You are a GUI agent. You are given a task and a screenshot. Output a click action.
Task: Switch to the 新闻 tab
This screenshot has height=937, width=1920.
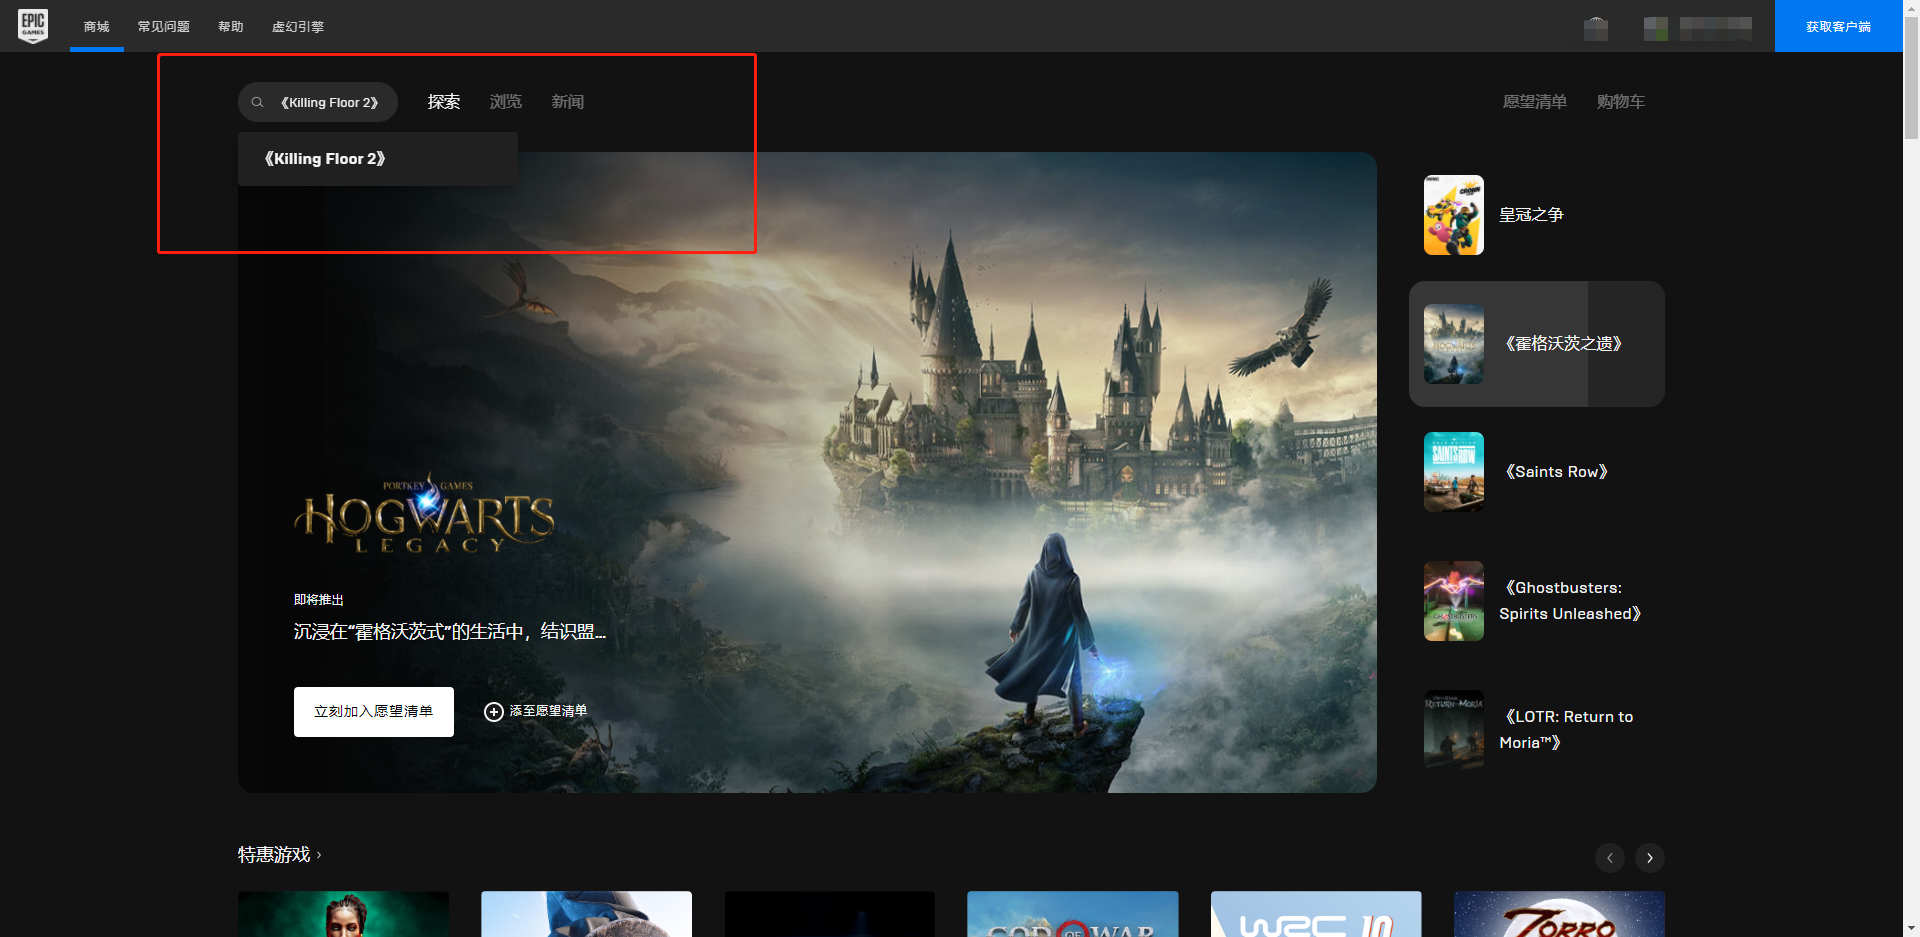coord(567,102)
